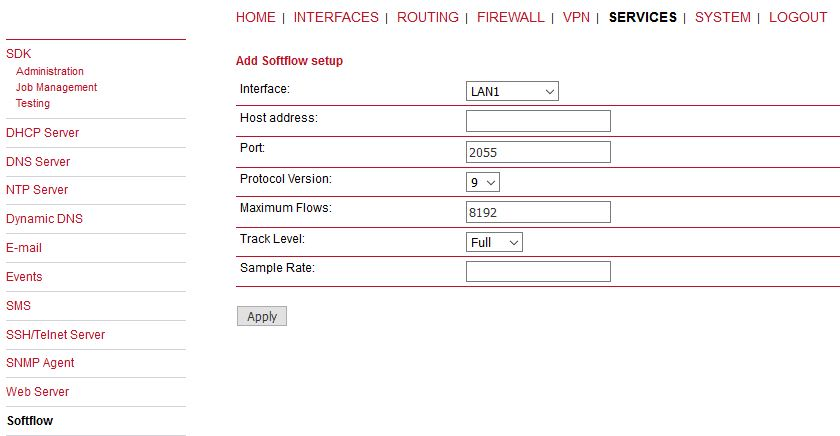Open the Track Level dropdown
Screen dimensions: 840x436
pos(494,242)
